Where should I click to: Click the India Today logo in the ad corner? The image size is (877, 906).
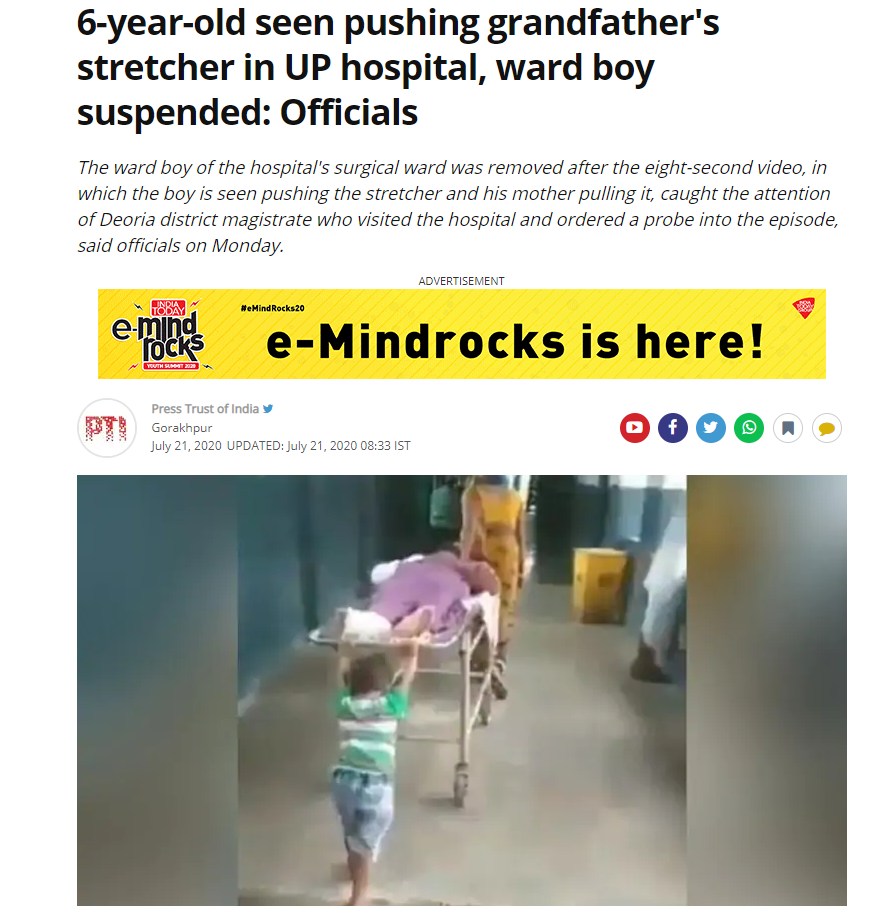(804, 308)
